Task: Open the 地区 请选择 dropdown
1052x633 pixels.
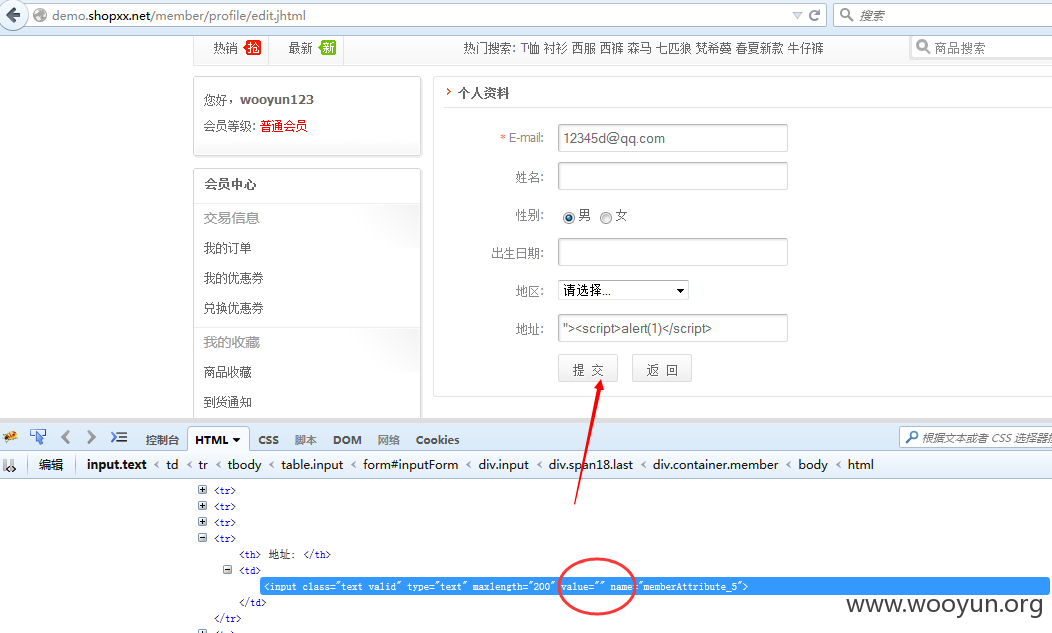Action: coord(623,290)
